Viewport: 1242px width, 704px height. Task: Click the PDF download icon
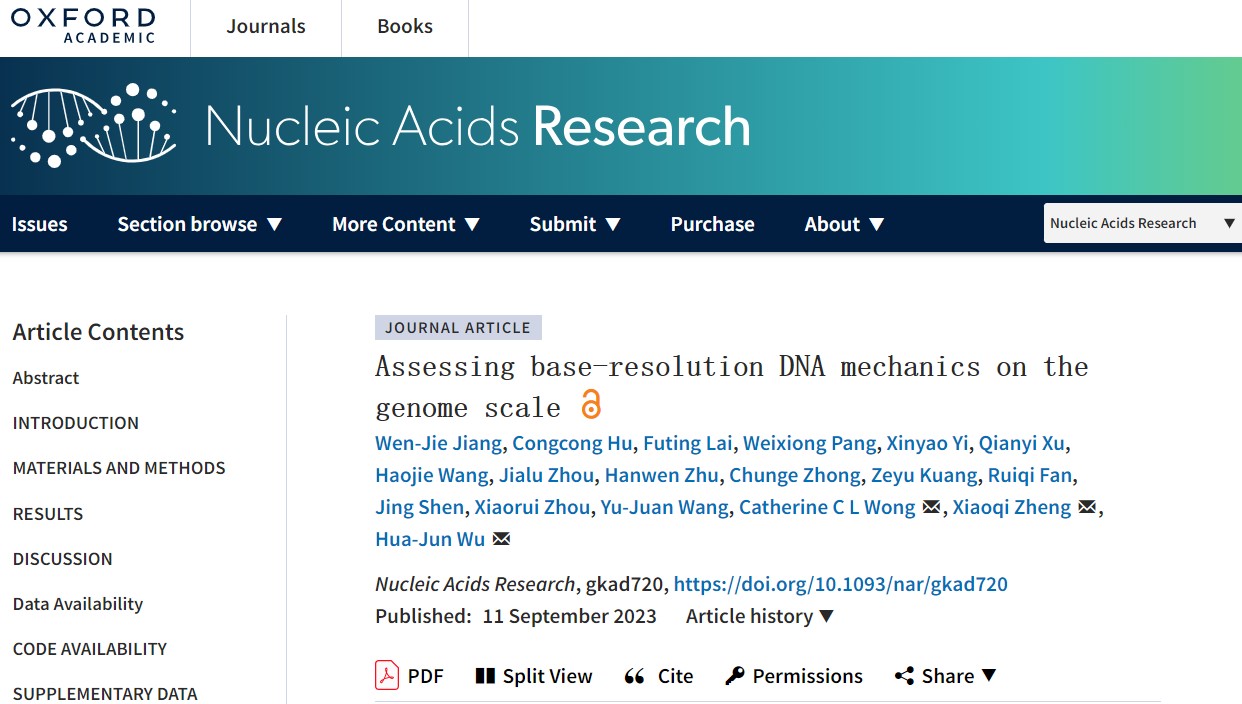pos(387,676)
